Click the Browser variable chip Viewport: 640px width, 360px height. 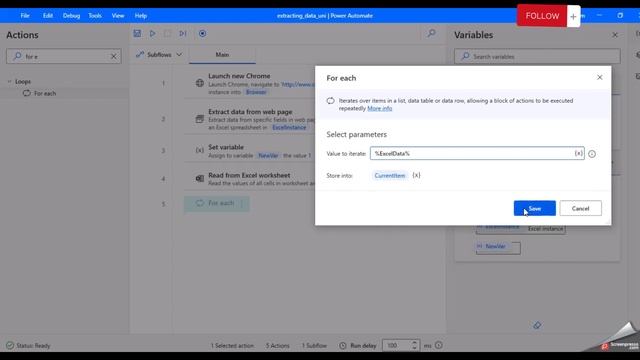[x=256, y=92]
